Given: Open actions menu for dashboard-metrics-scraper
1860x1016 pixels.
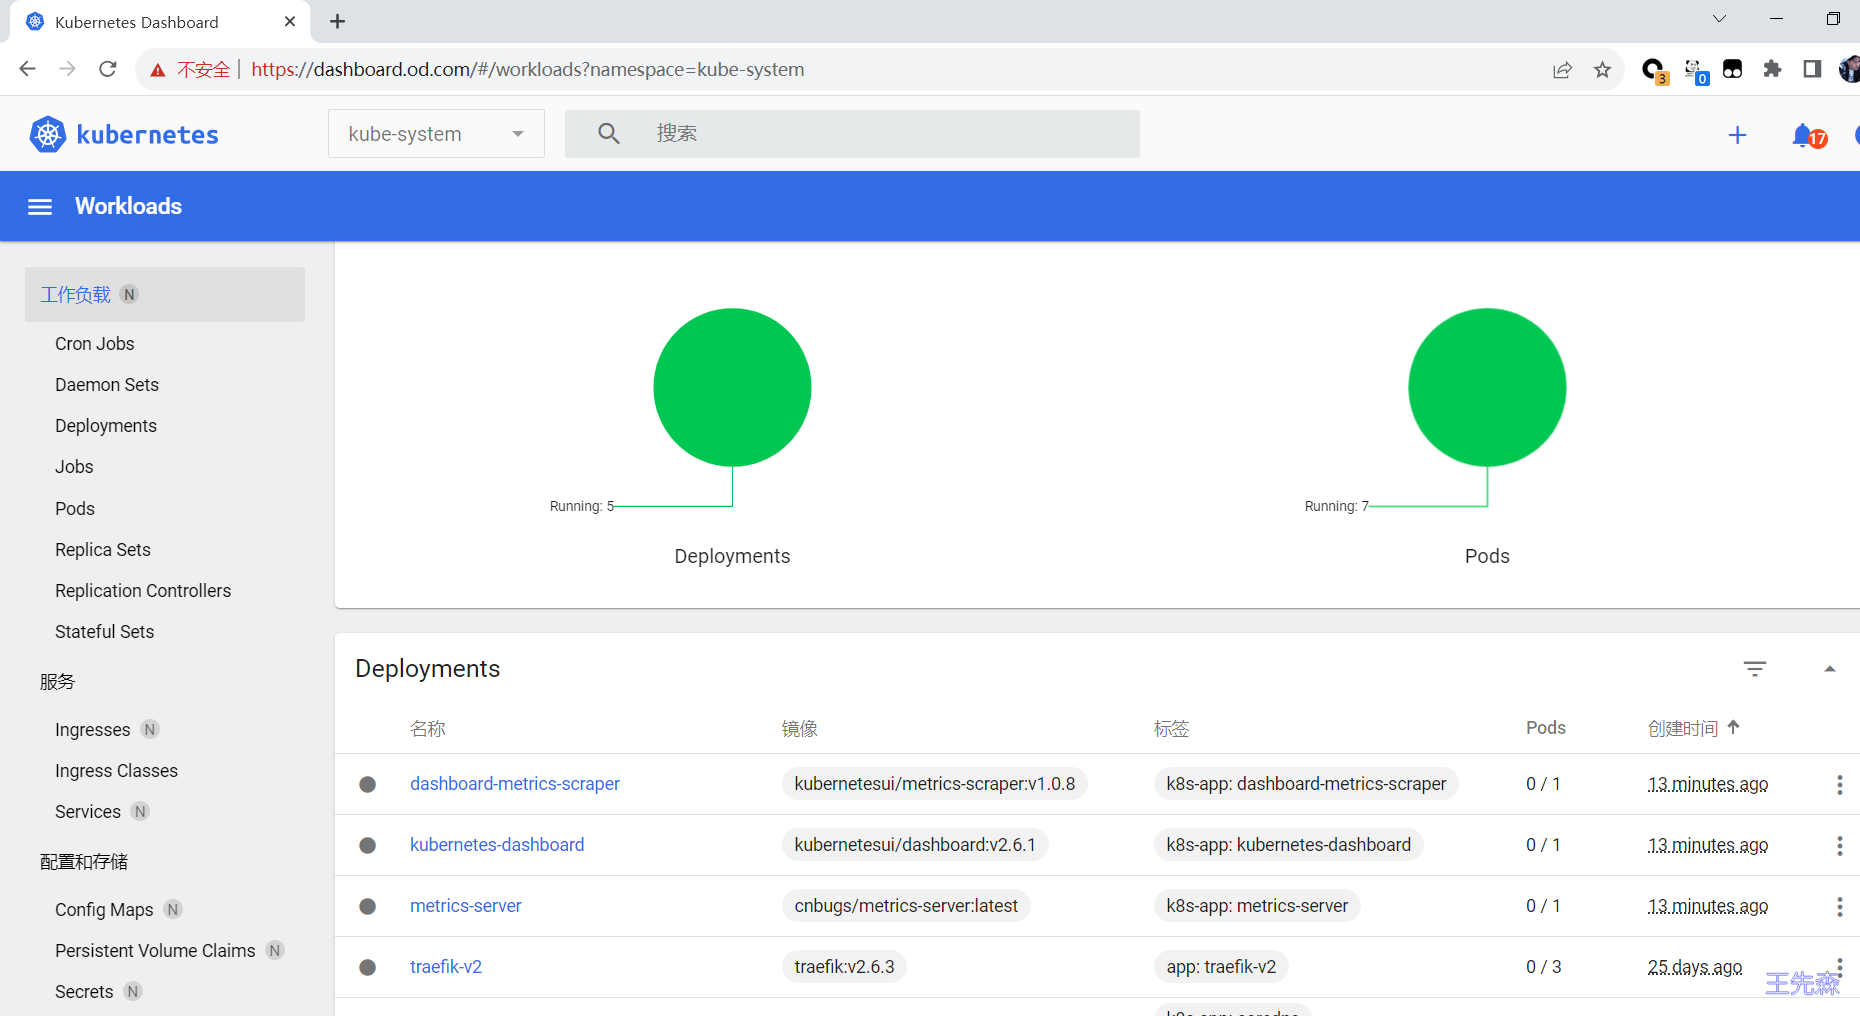Looking at the screenshot, I should pos(1839,785).
